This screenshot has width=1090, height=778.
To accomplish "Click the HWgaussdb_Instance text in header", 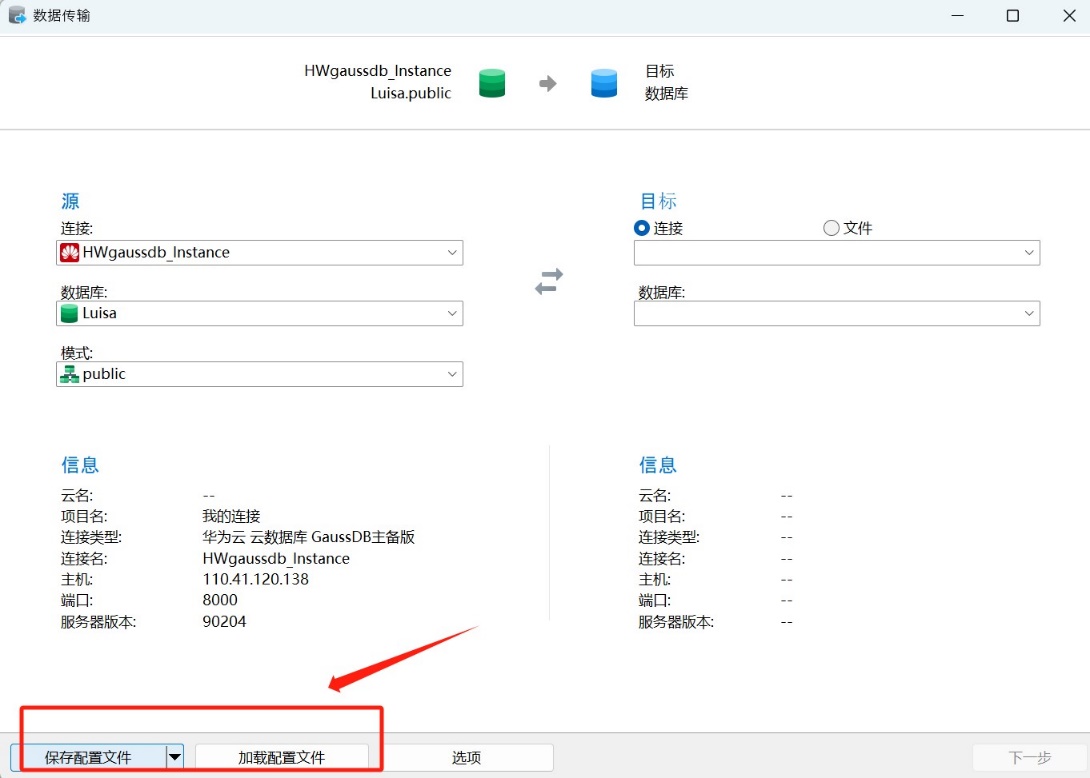I will tap(377, 71).
